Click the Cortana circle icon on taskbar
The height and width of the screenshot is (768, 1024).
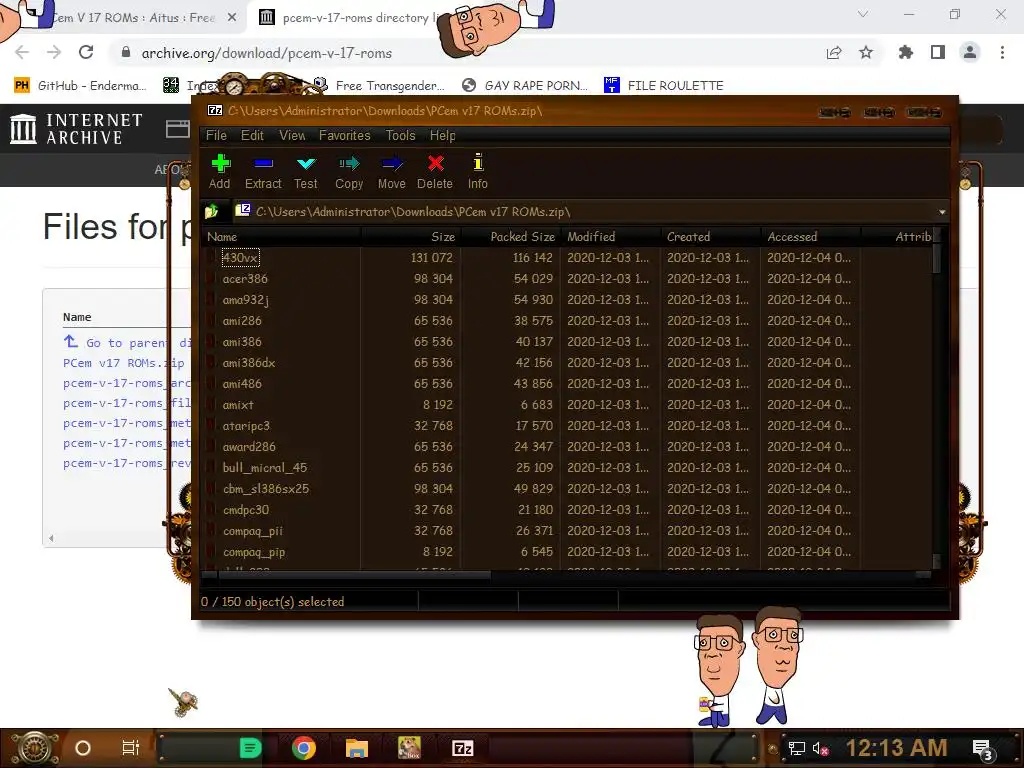[x=83, y=748]
